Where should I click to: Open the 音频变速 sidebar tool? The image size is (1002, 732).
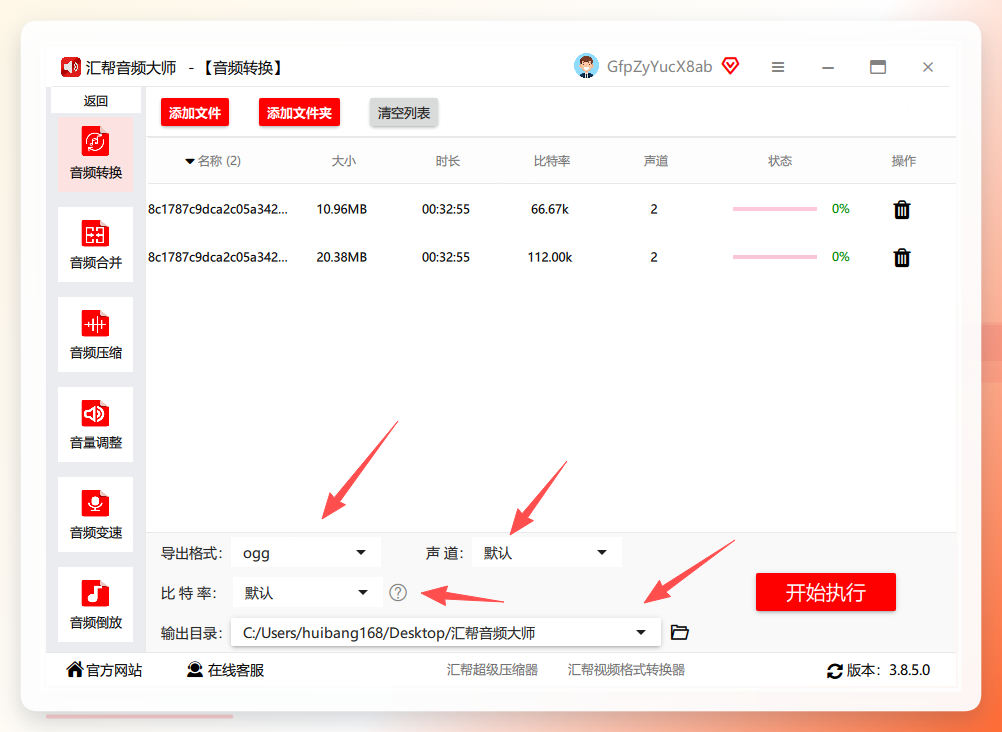[95, 515]
